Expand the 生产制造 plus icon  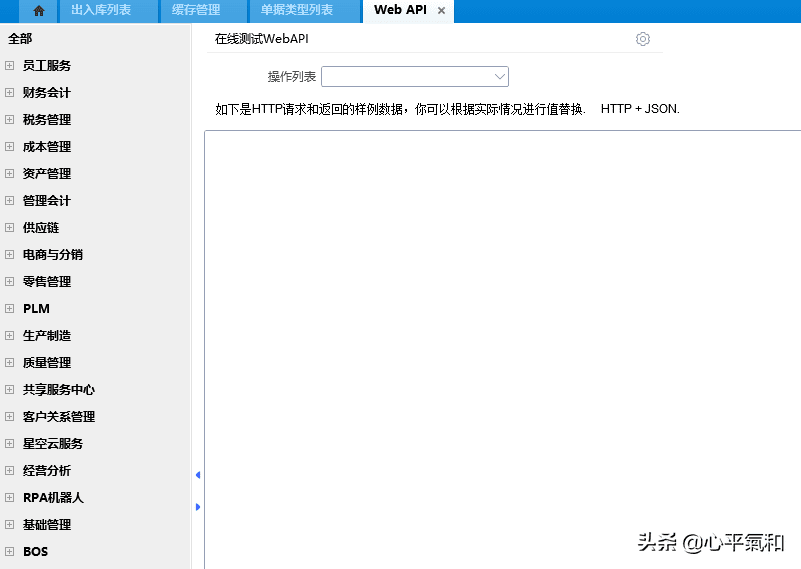[10, 336]
